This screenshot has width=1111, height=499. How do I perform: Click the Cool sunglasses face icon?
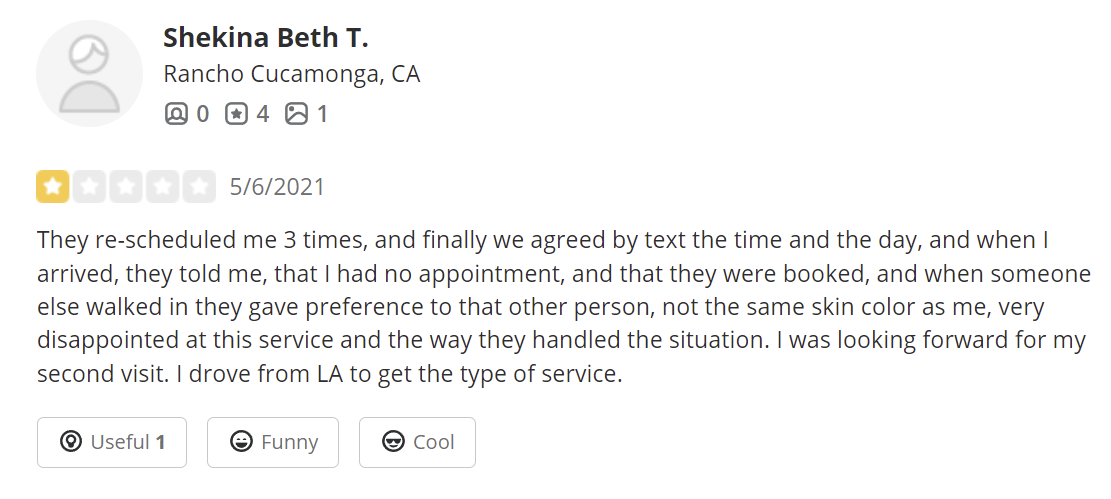point(394,442)
